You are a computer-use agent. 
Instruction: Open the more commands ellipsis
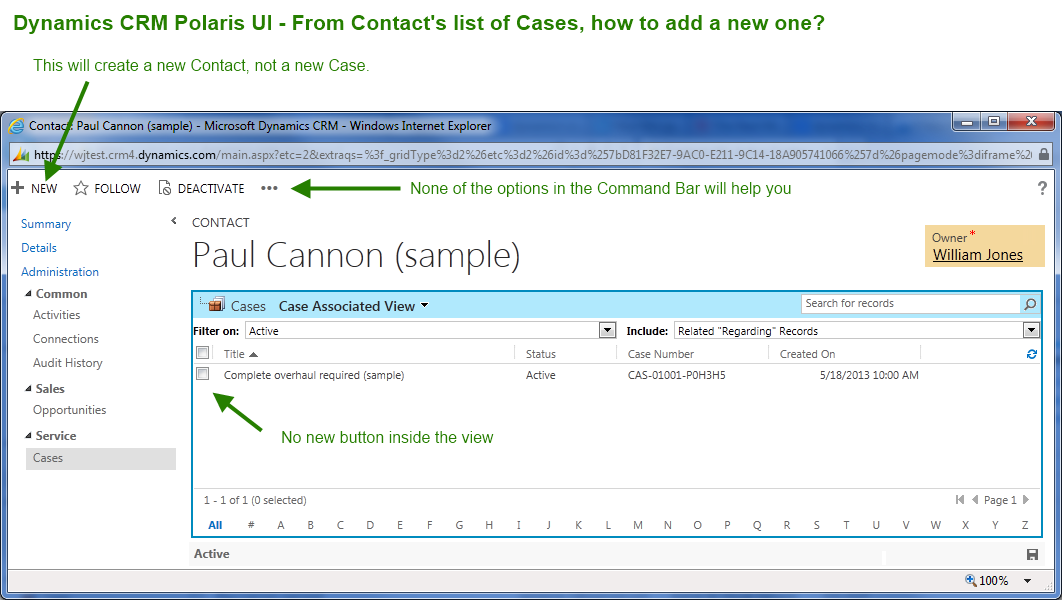click(269, 188)
